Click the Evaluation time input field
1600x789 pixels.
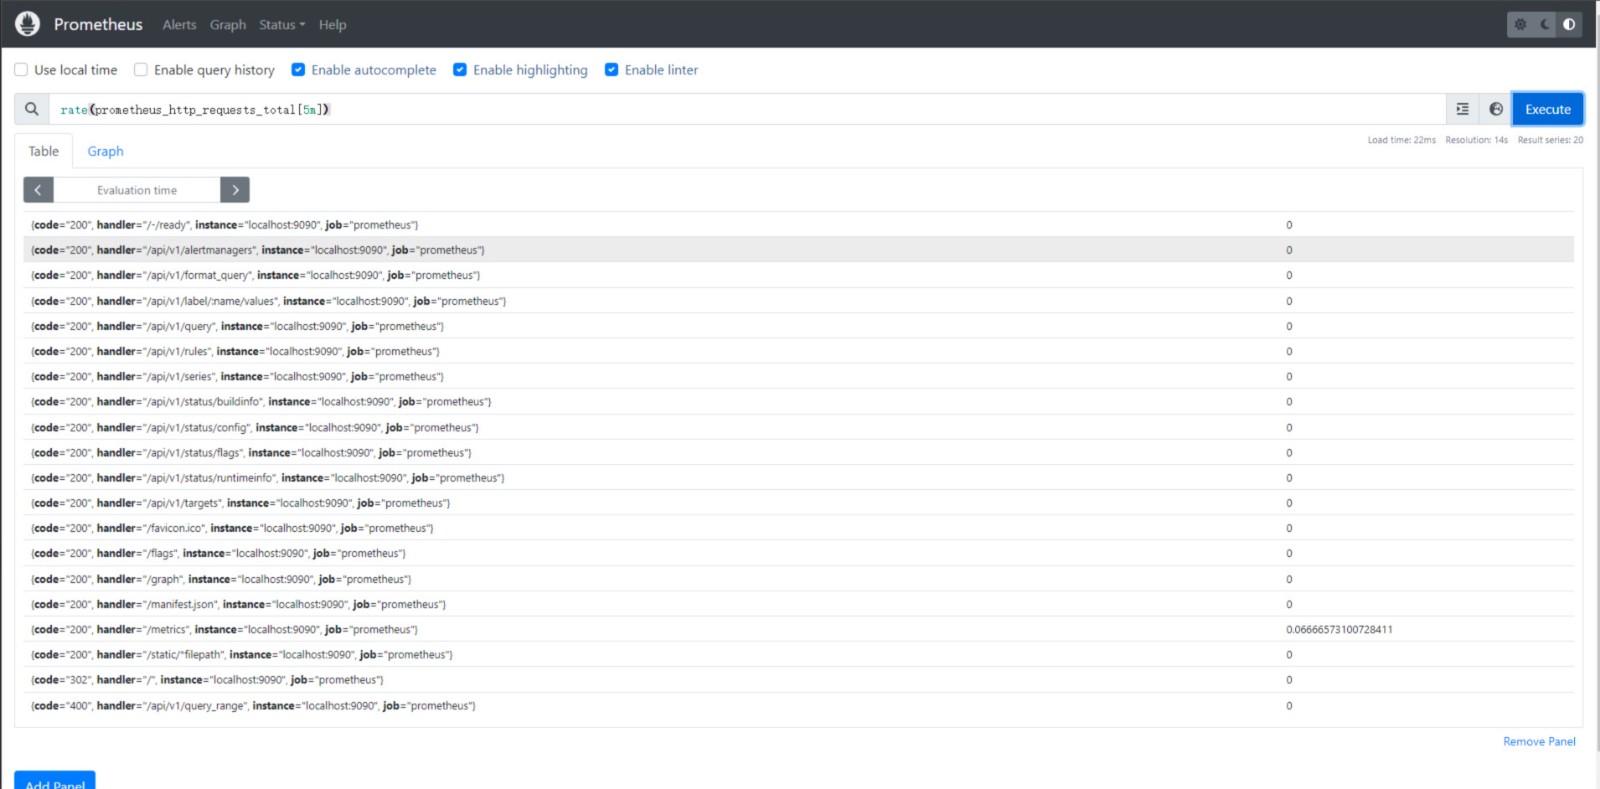point(137,190)
